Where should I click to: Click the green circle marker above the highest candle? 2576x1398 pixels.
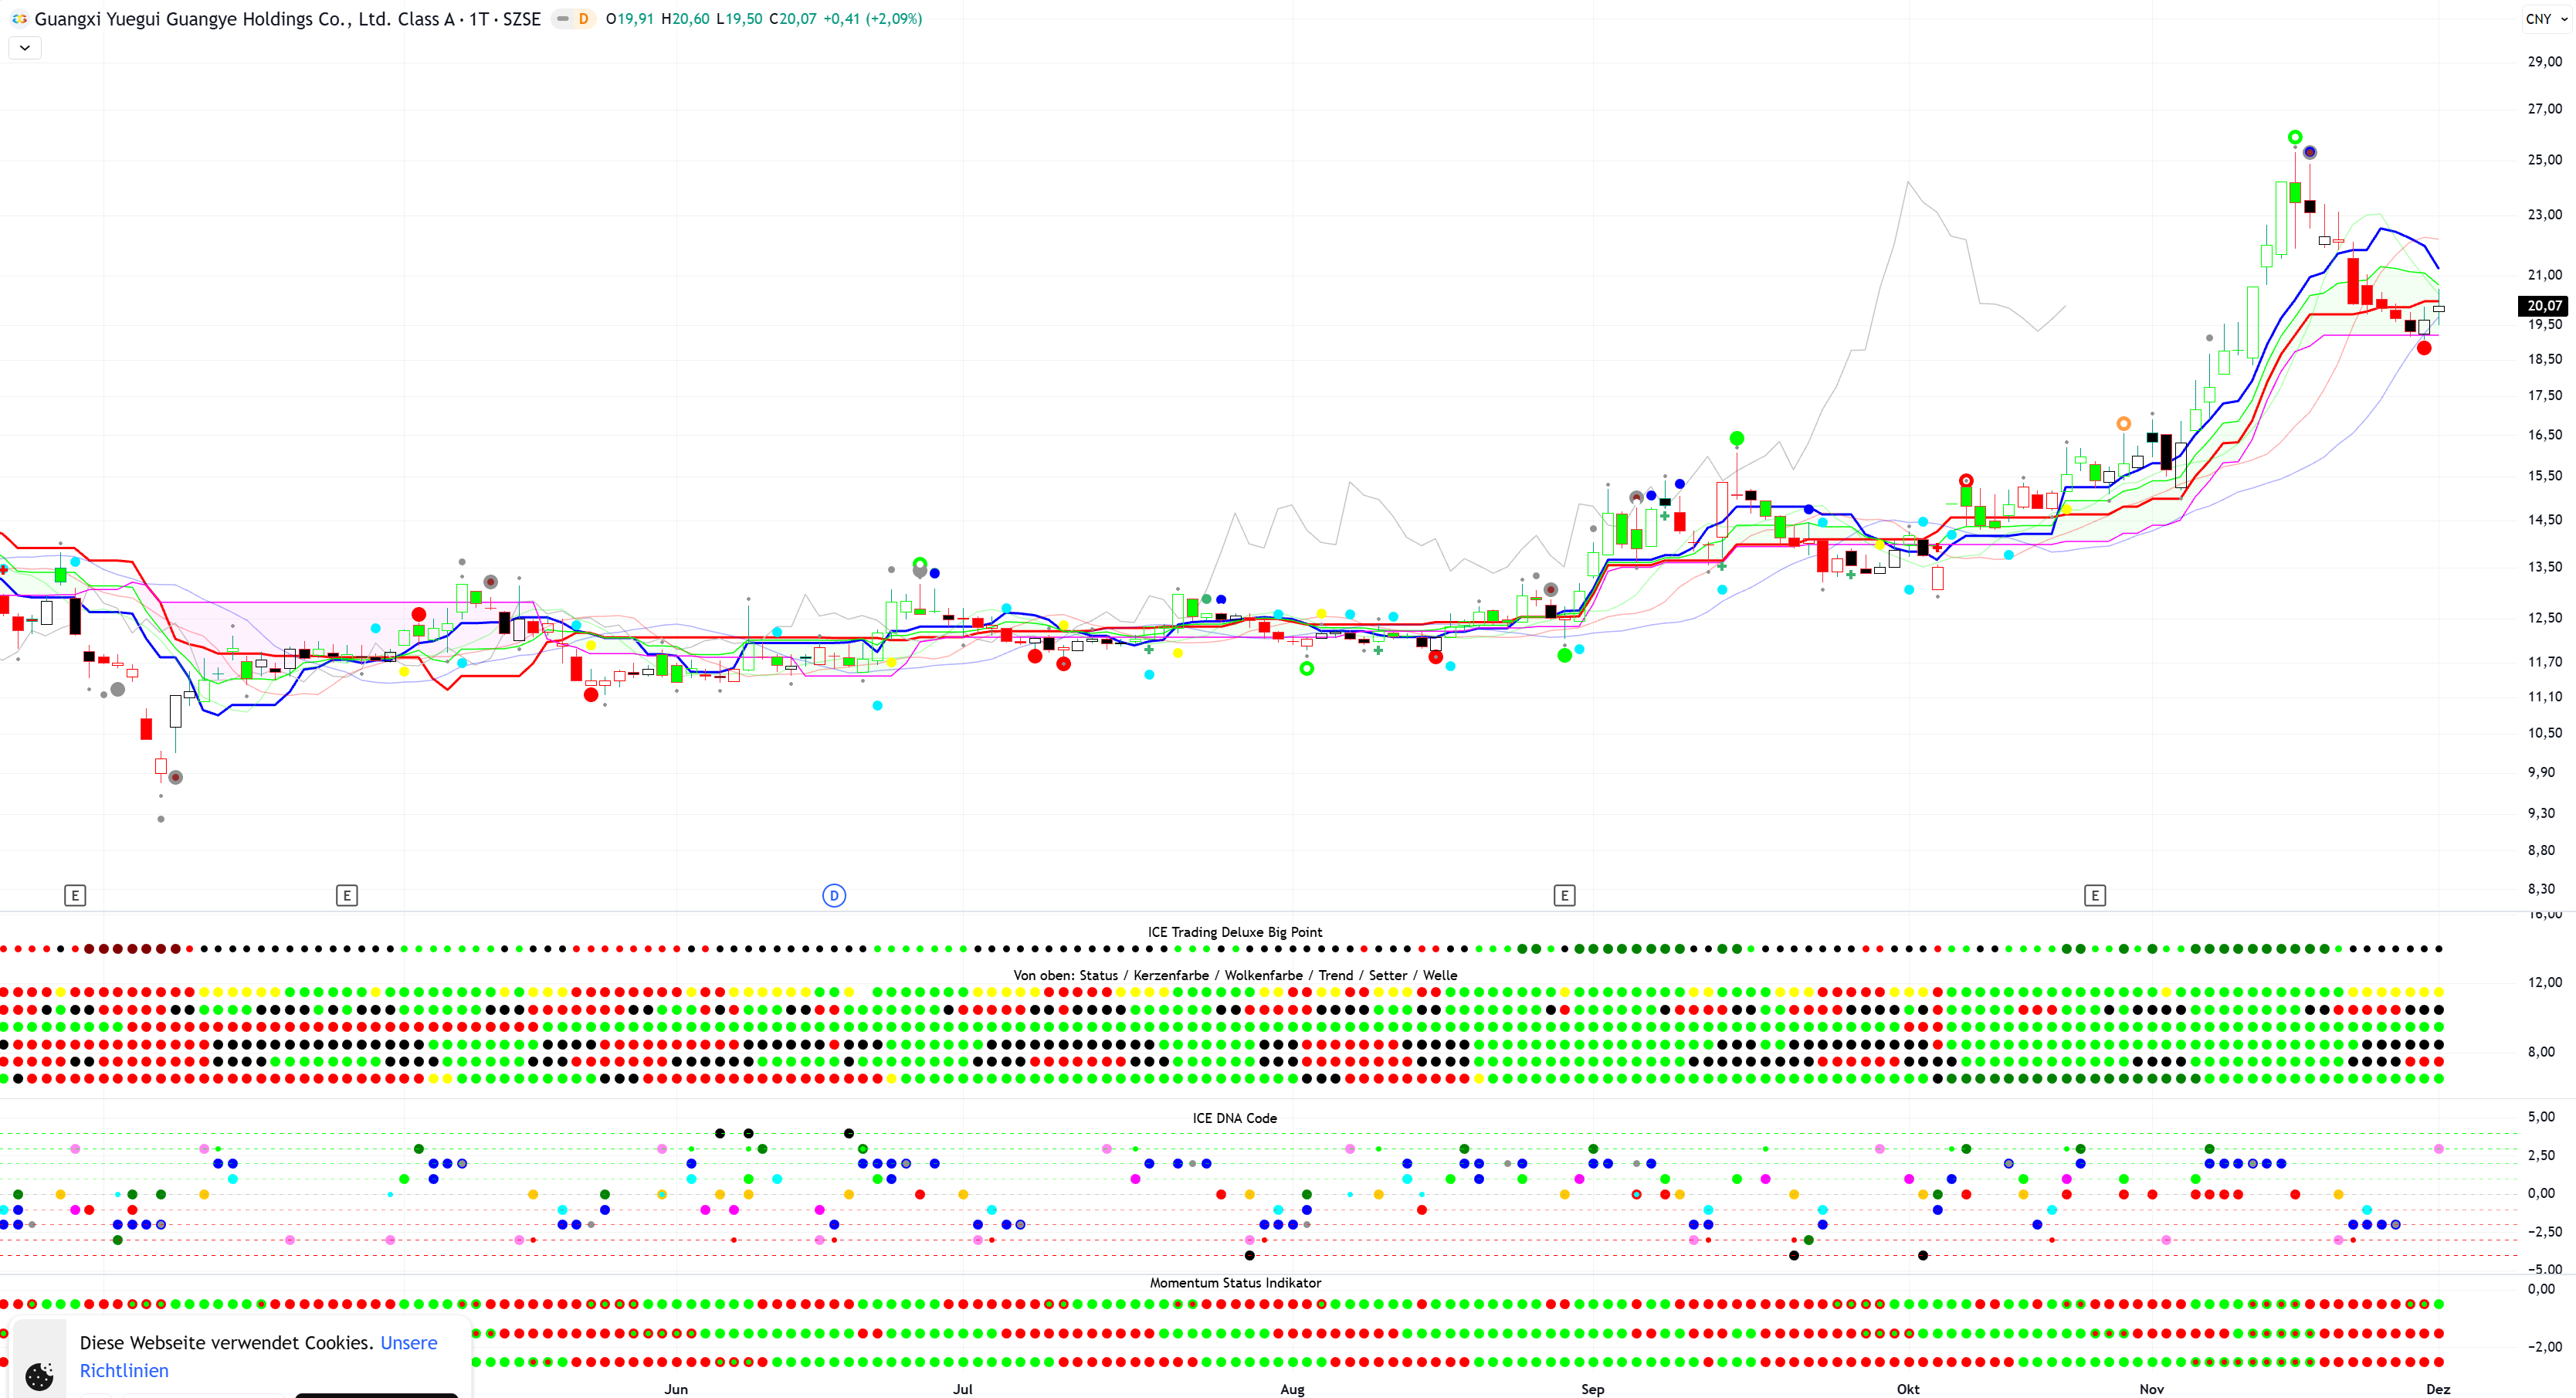pyautogui.click(x=2295, y=137)
